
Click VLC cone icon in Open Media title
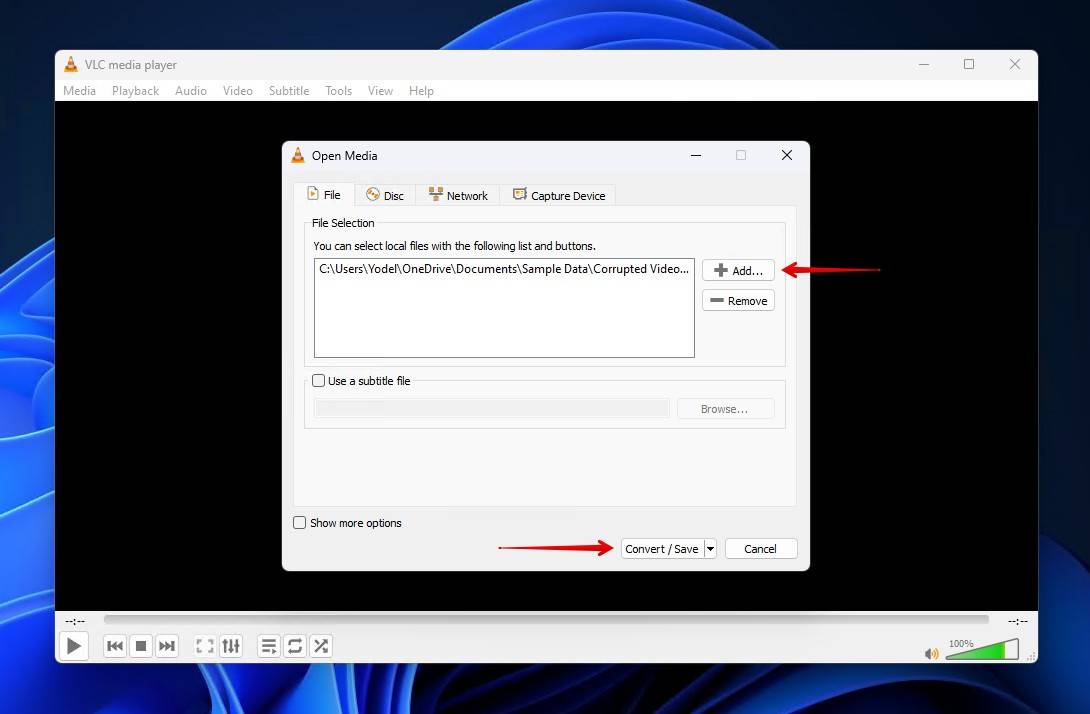click(298, 155)
